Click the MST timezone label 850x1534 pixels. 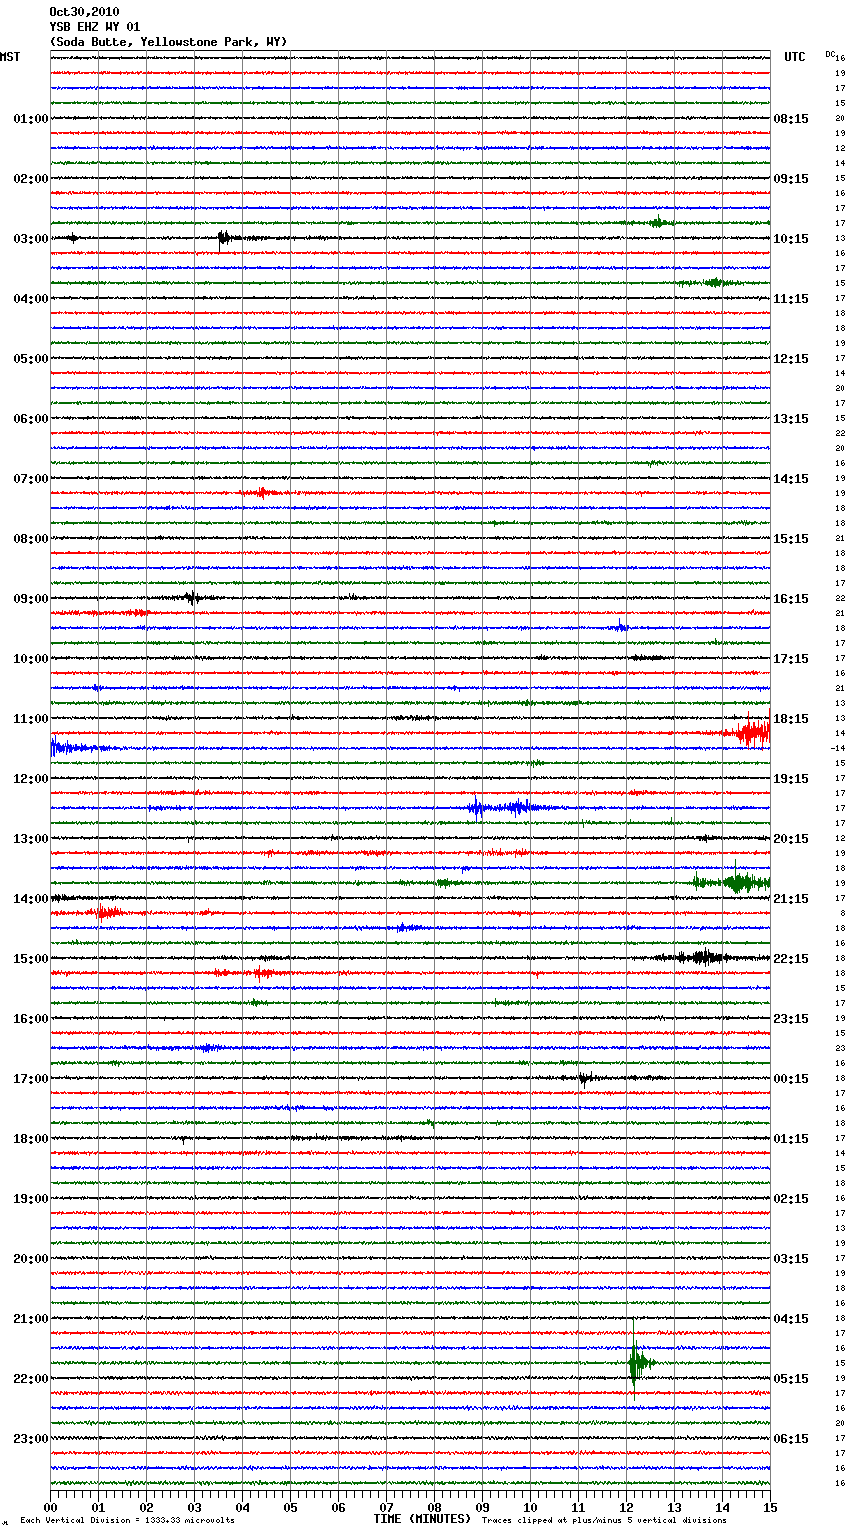[x=10, y=57]
